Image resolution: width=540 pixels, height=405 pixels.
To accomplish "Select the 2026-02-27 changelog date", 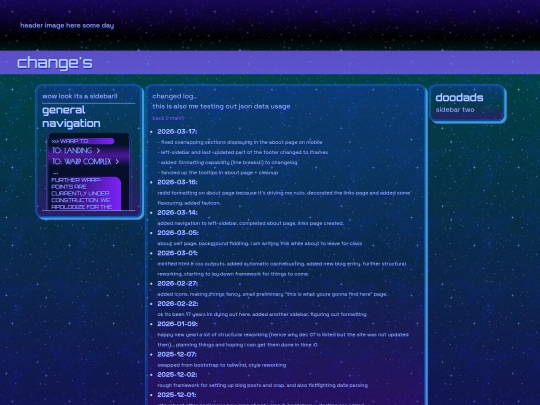I will (x=177, y=283).
